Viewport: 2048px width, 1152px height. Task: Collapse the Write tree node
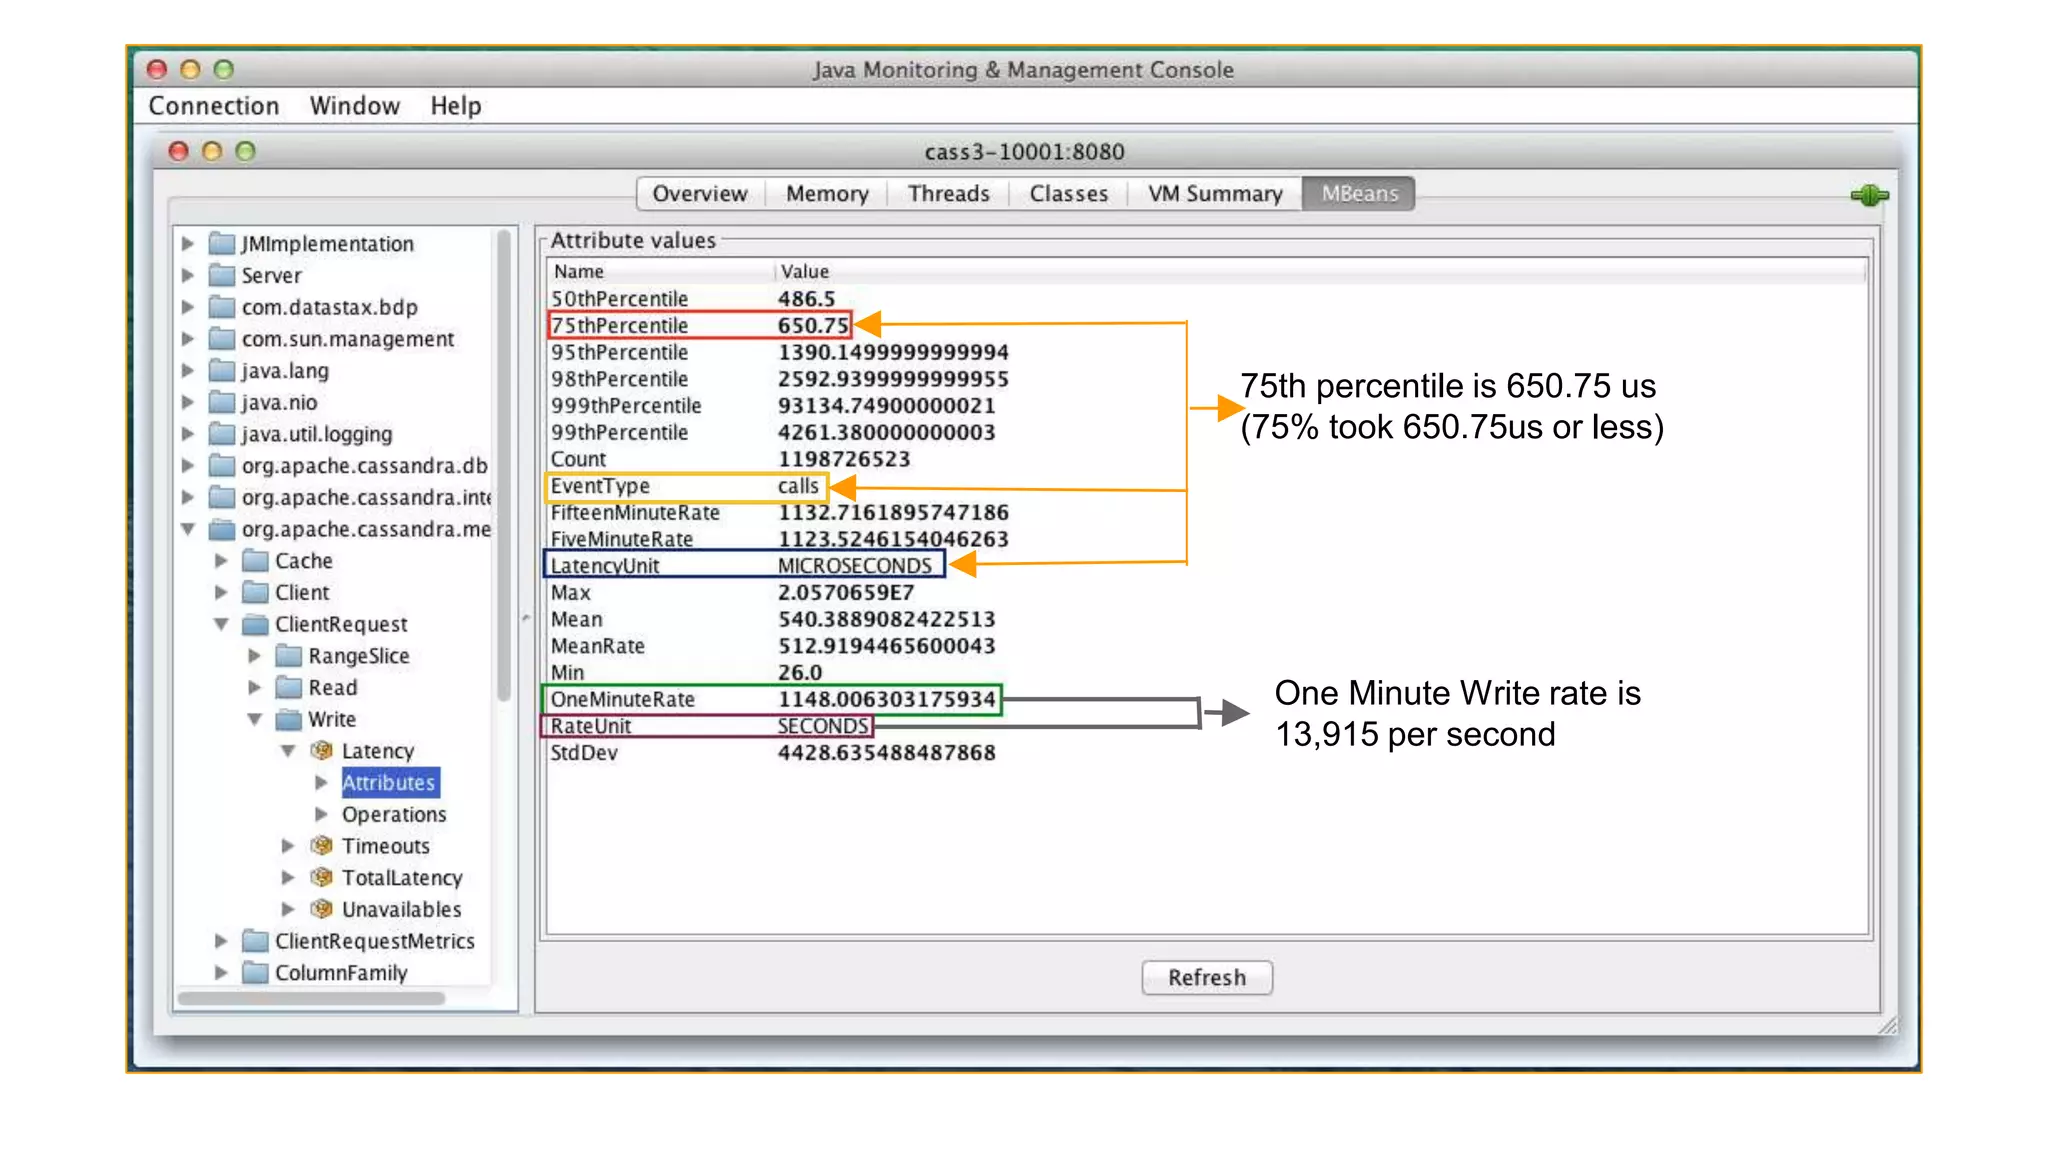255,719
